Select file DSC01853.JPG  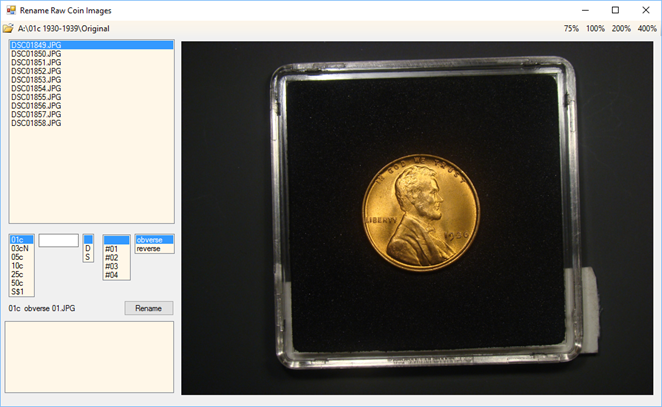point(36,80)
